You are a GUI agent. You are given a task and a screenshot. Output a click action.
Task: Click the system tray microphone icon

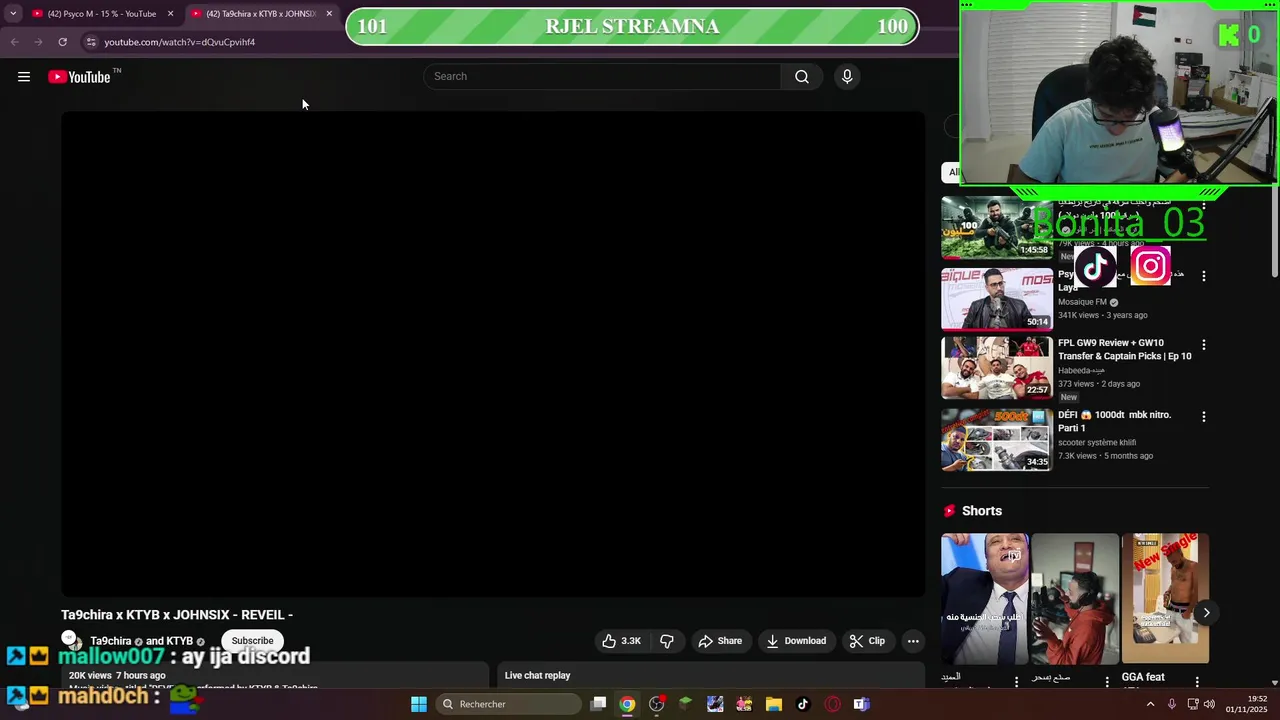pos(1172,704)
